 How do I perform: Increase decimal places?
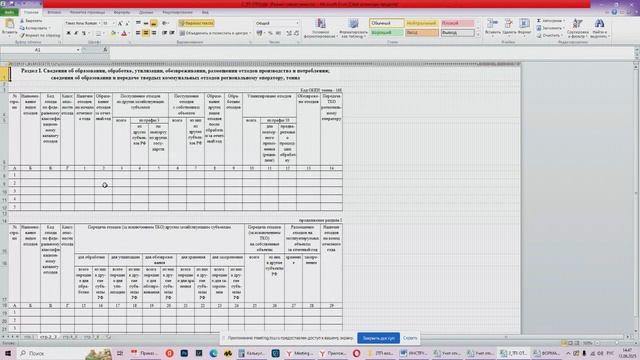click(x=289, y=33)
